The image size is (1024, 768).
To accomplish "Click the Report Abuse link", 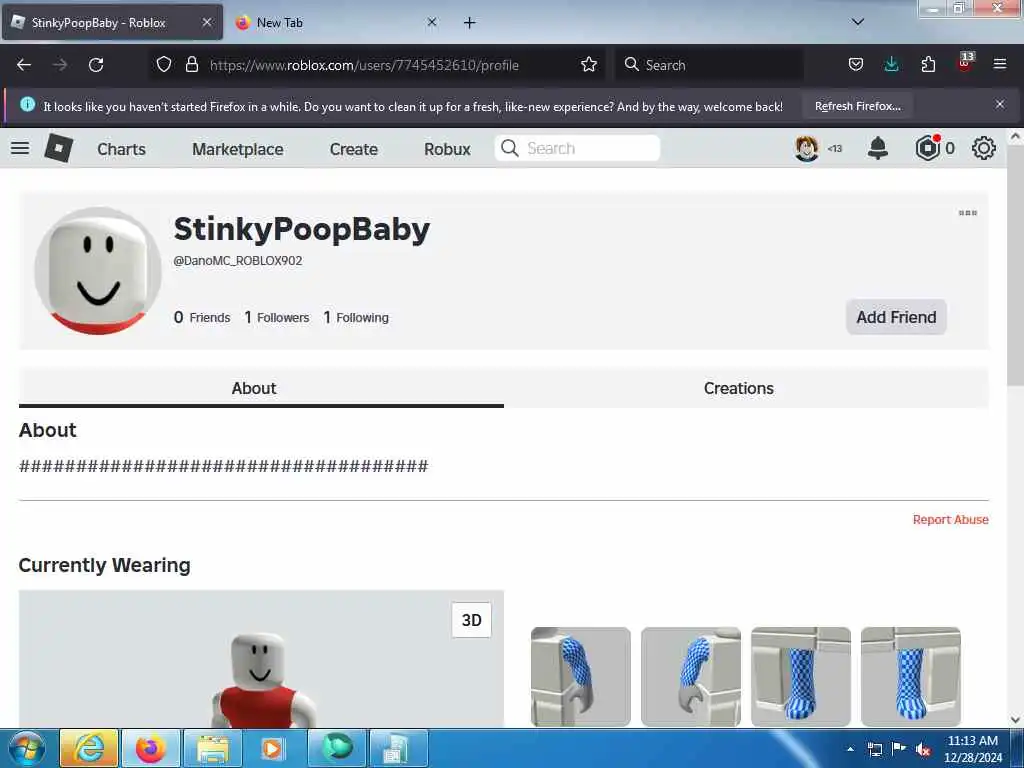I will (x=950, y=519).
